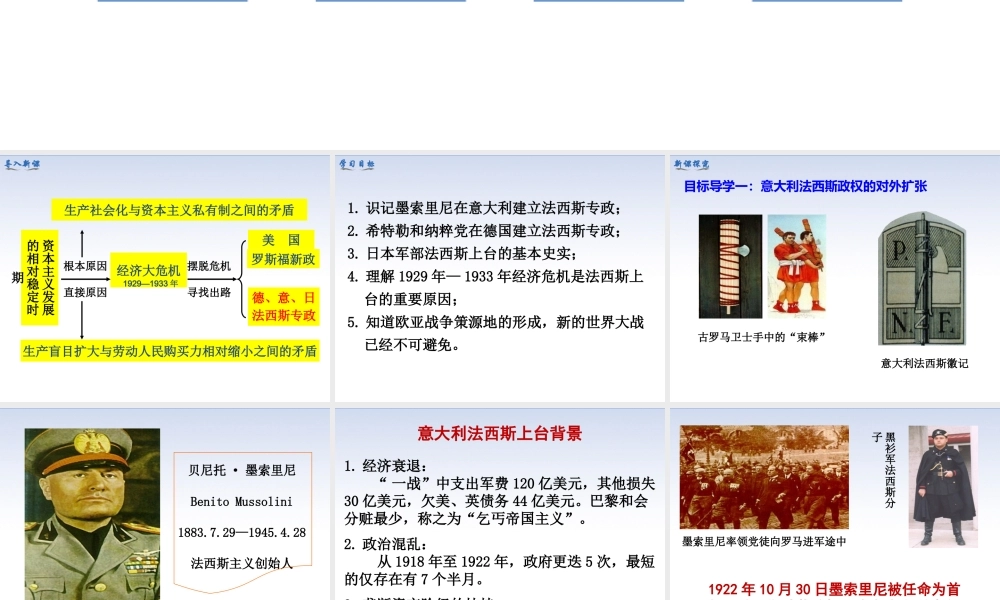Open the 导入新课 economic crisis diagram slide
The image size is (1000, 600).
[165, 278]
